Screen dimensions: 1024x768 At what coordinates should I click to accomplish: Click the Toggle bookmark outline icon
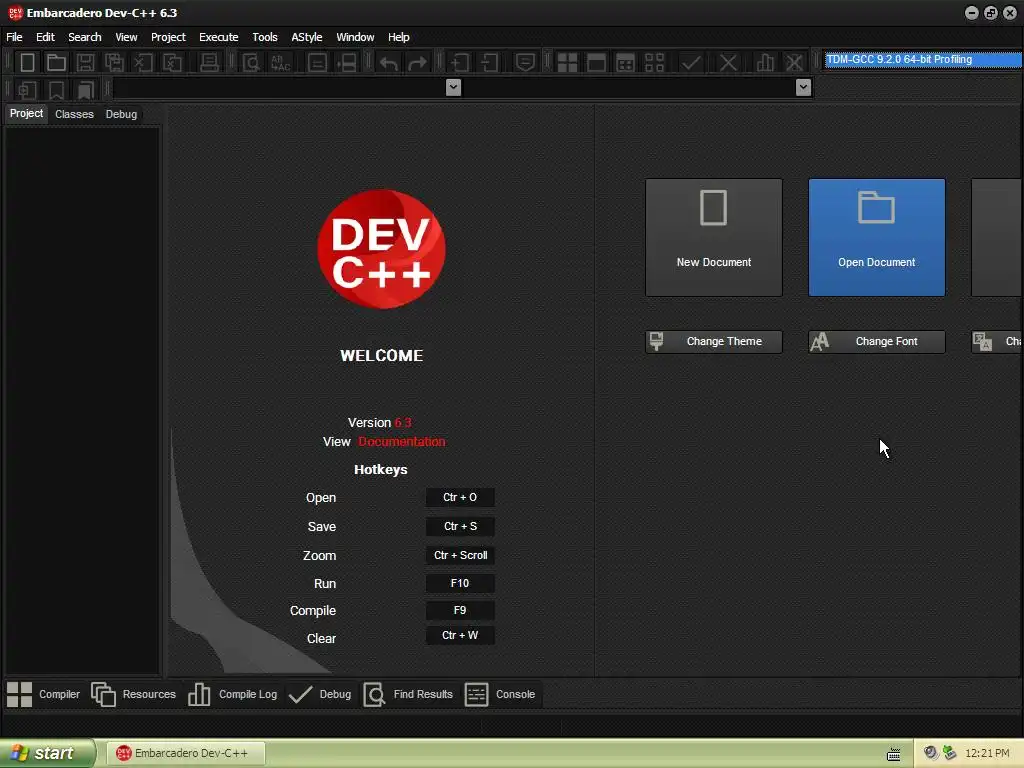[56, 89]
